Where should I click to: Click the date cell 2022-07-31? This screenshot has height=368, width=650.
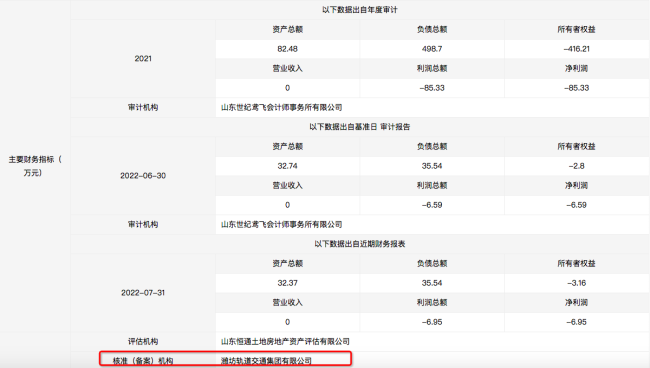tap(143, 293)
